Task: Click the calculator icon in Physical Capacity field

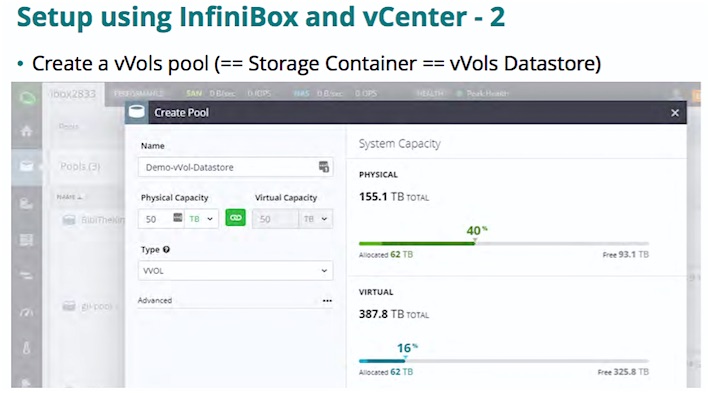Action: tap(178, 218)
